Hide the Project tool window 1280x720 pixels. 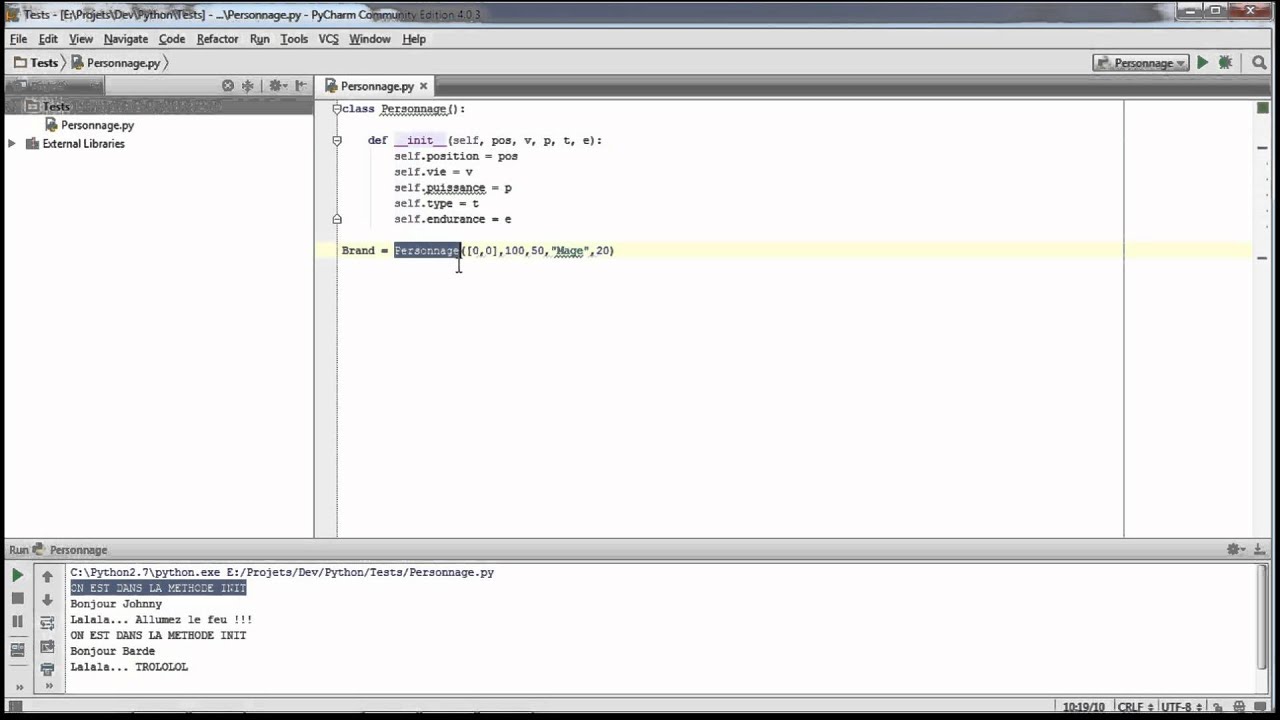pos(300,86)
